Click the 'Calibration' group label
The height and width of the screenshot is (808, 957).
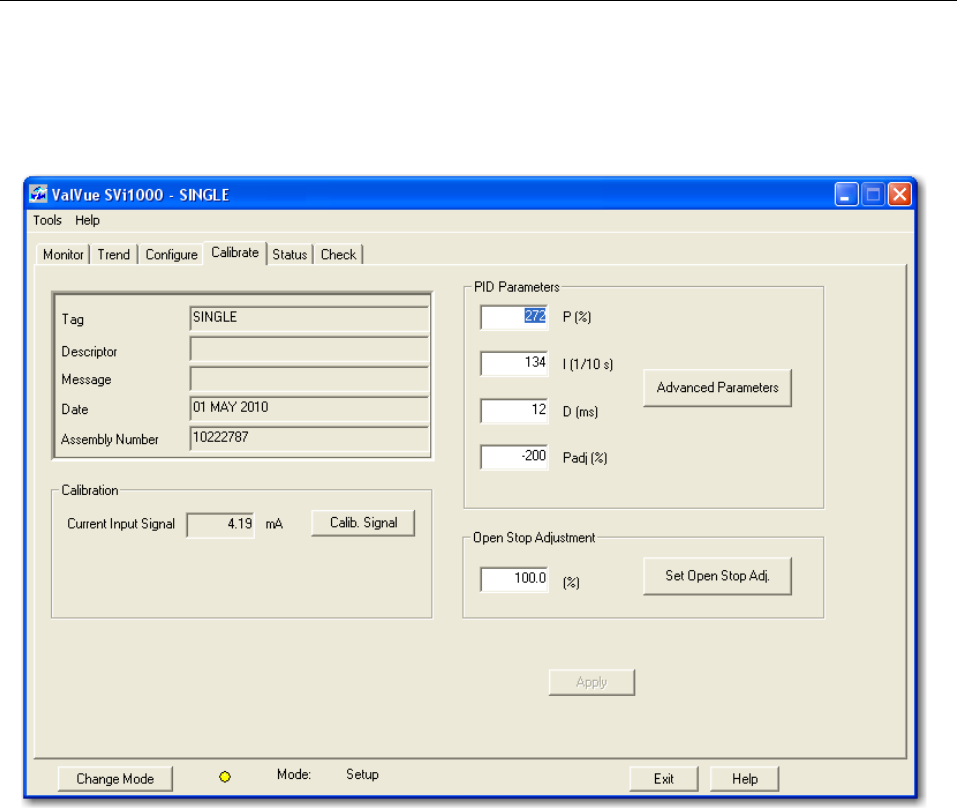(90, 490)
